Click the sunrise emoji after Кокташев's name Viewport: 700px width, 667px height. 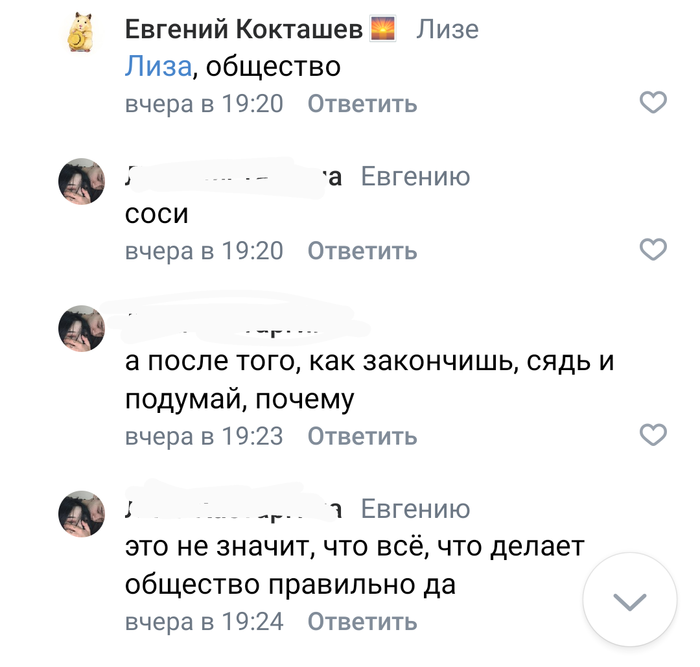383,30
